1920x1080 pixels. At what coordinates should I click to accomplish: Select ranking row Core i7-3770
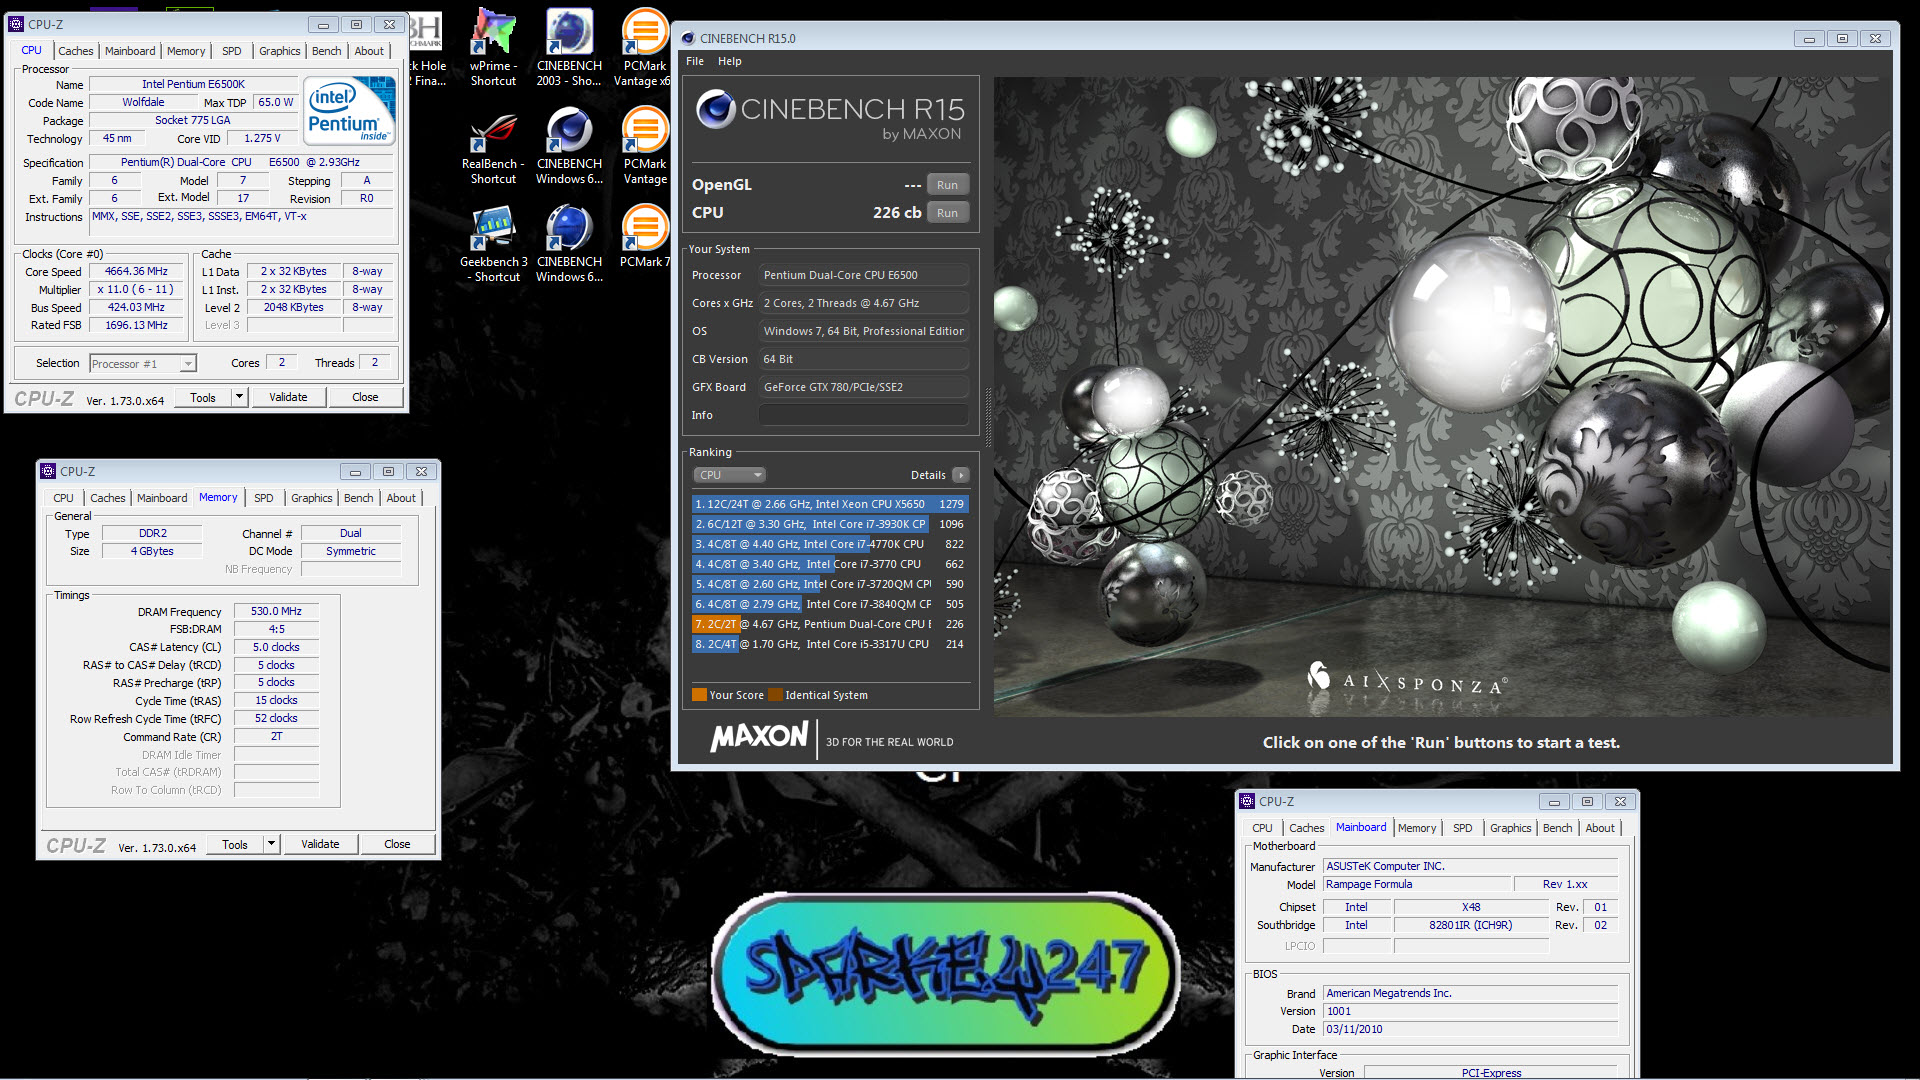pyautogui.click(x=829, y=564)
